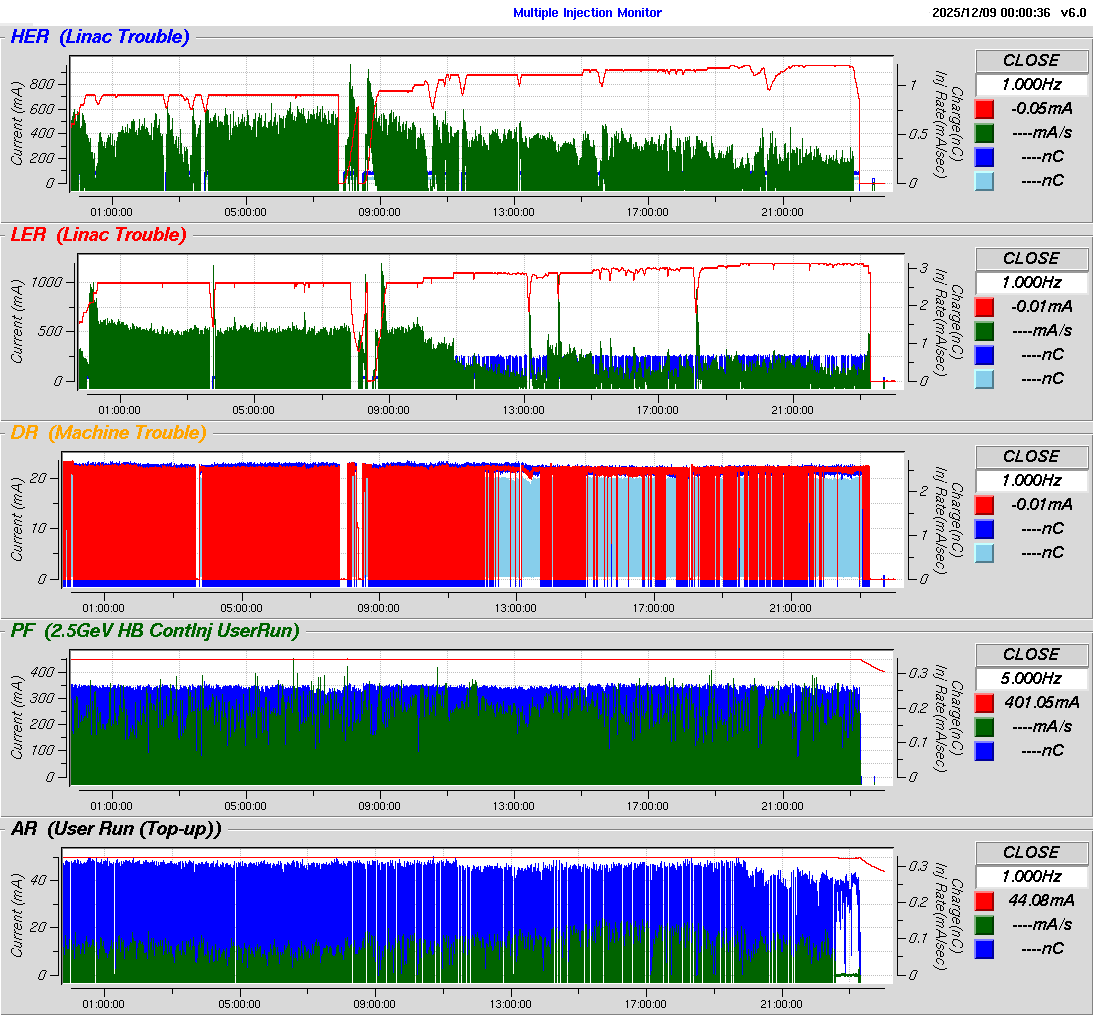The width and height of the screenshot is (1093, 1015).
Task: Select the 401.05mA current readout
Action: [x=1042, y=702]
